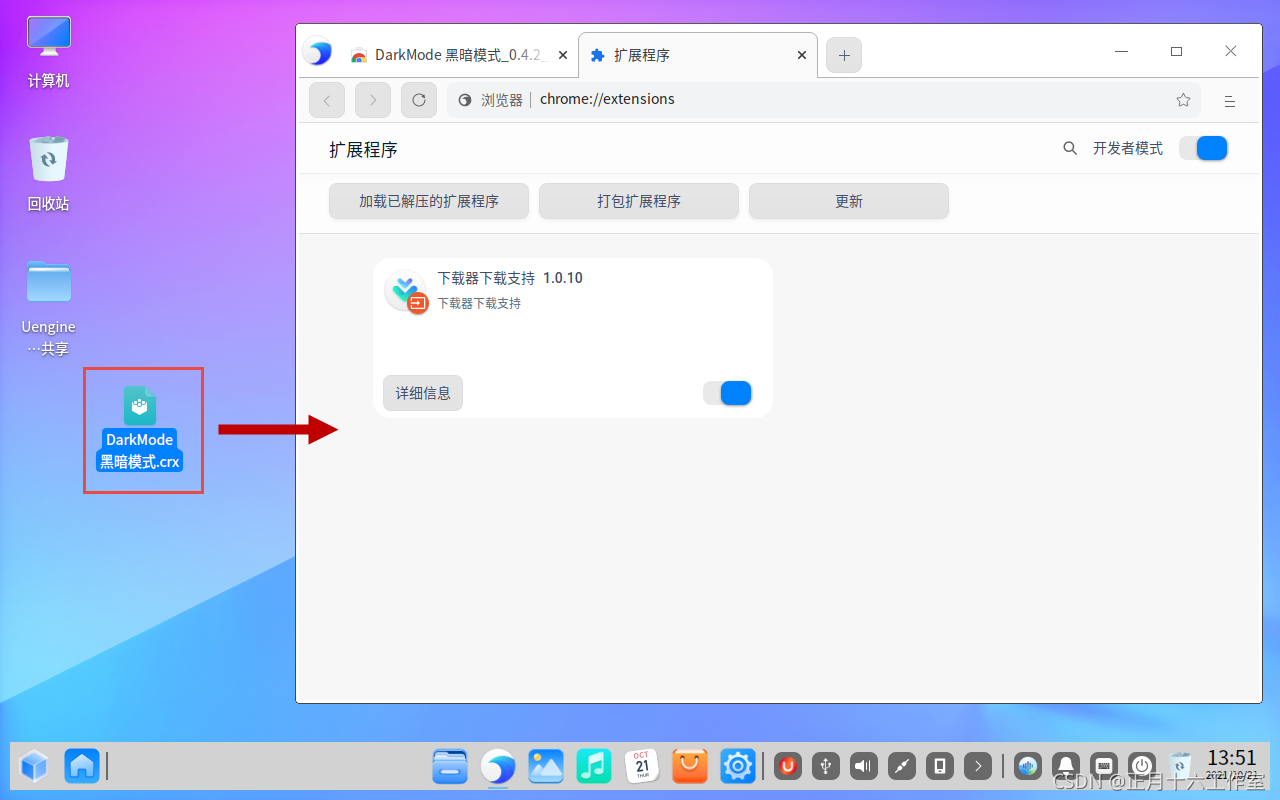Close the DarkMode 黑暗模式 tab
Screen dimensions: 1280x800
coord(563,55)
